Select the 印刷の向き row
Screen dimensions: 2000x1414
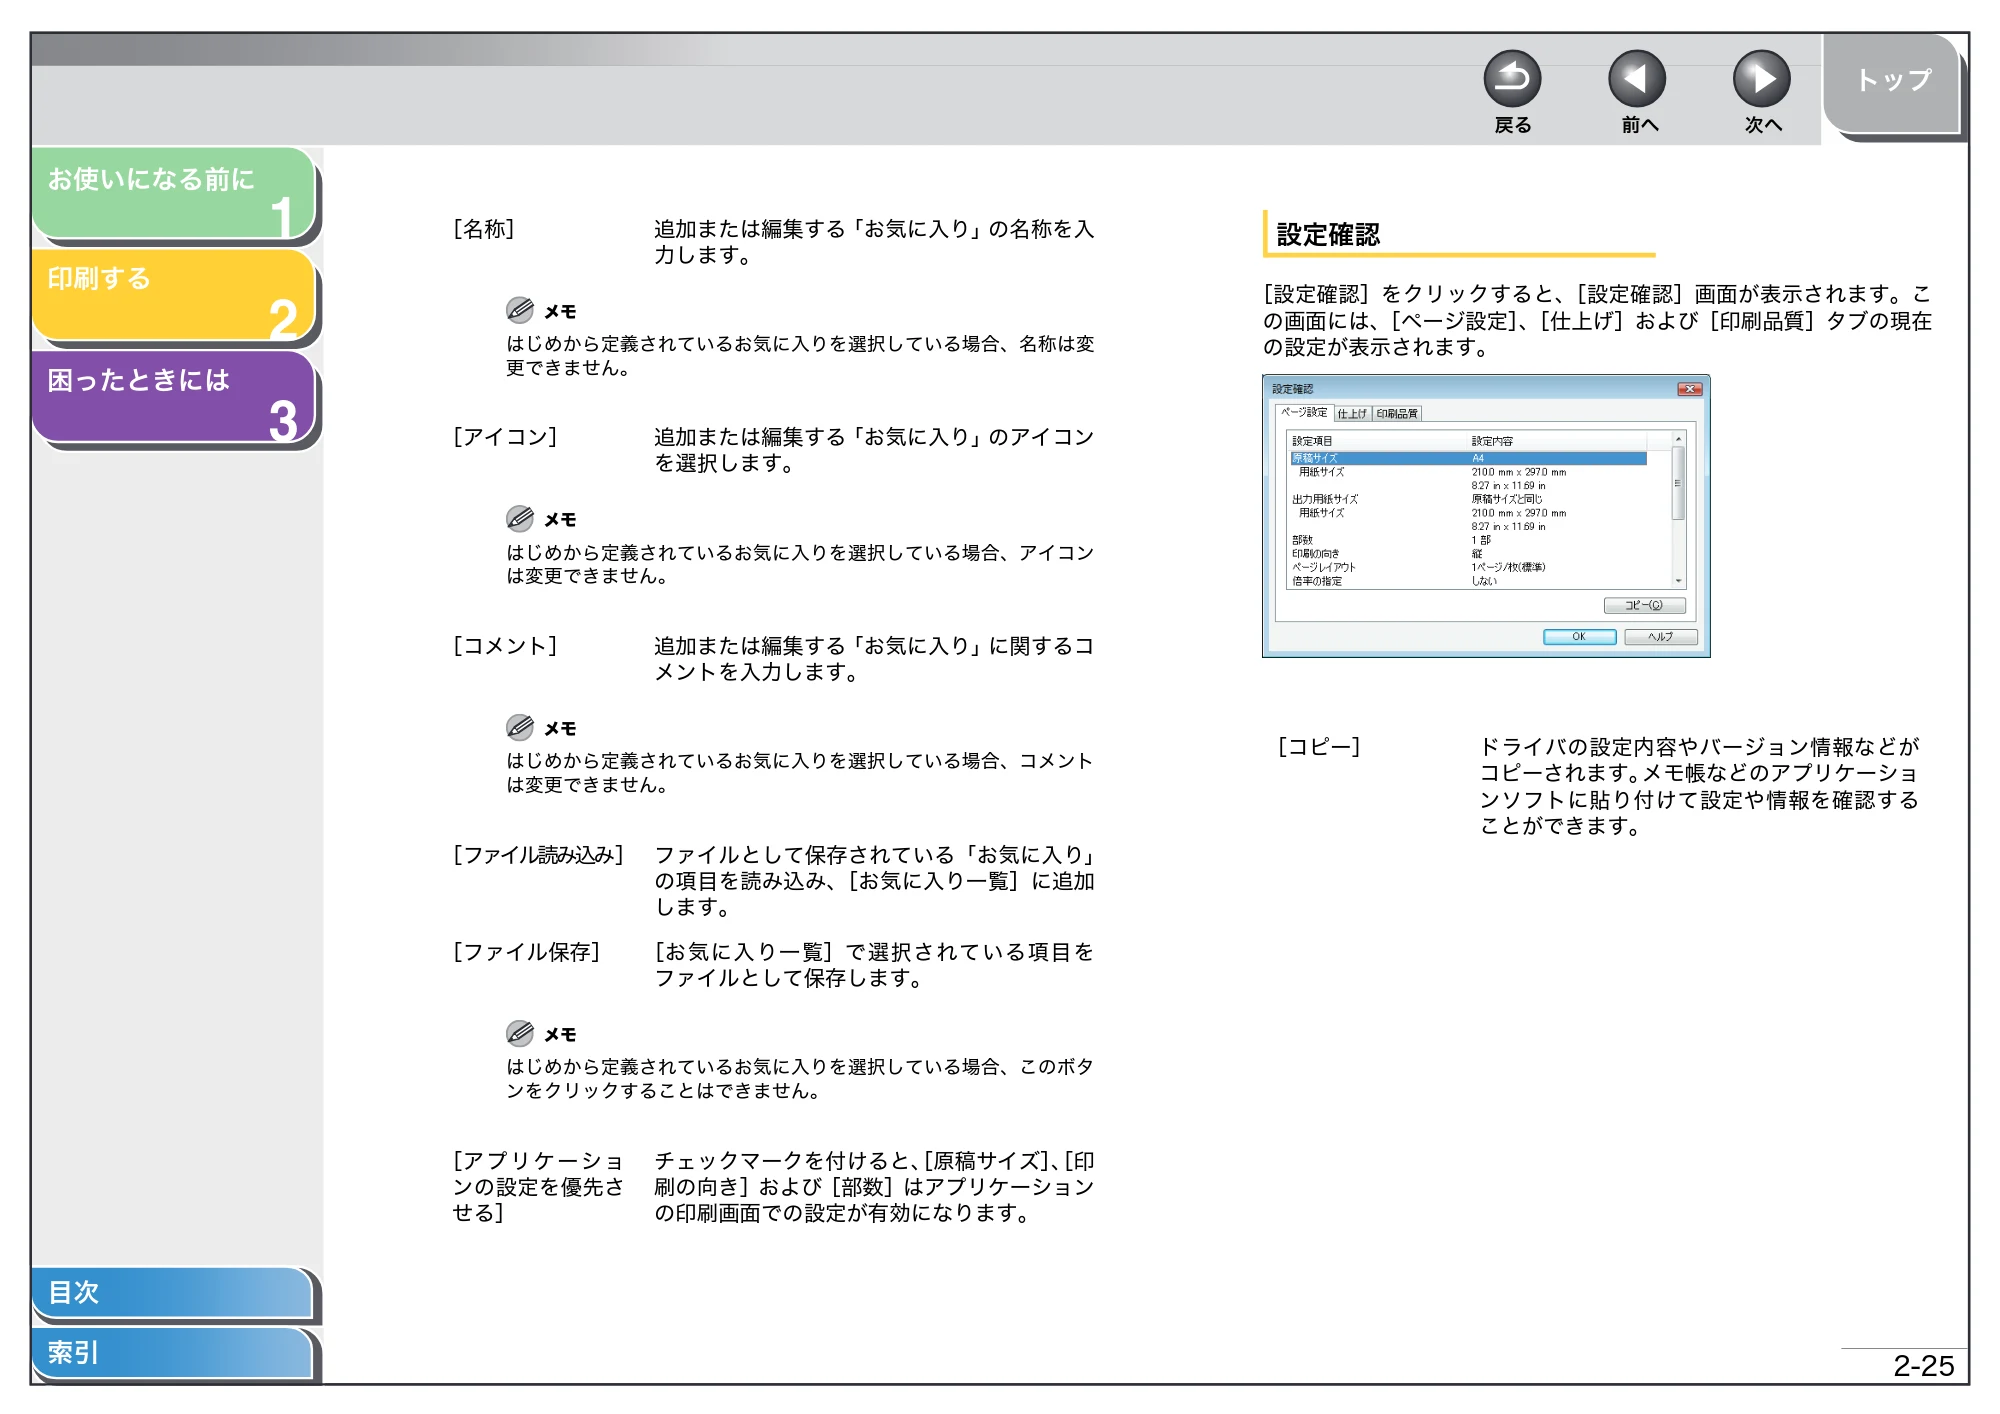(1468, 554)
